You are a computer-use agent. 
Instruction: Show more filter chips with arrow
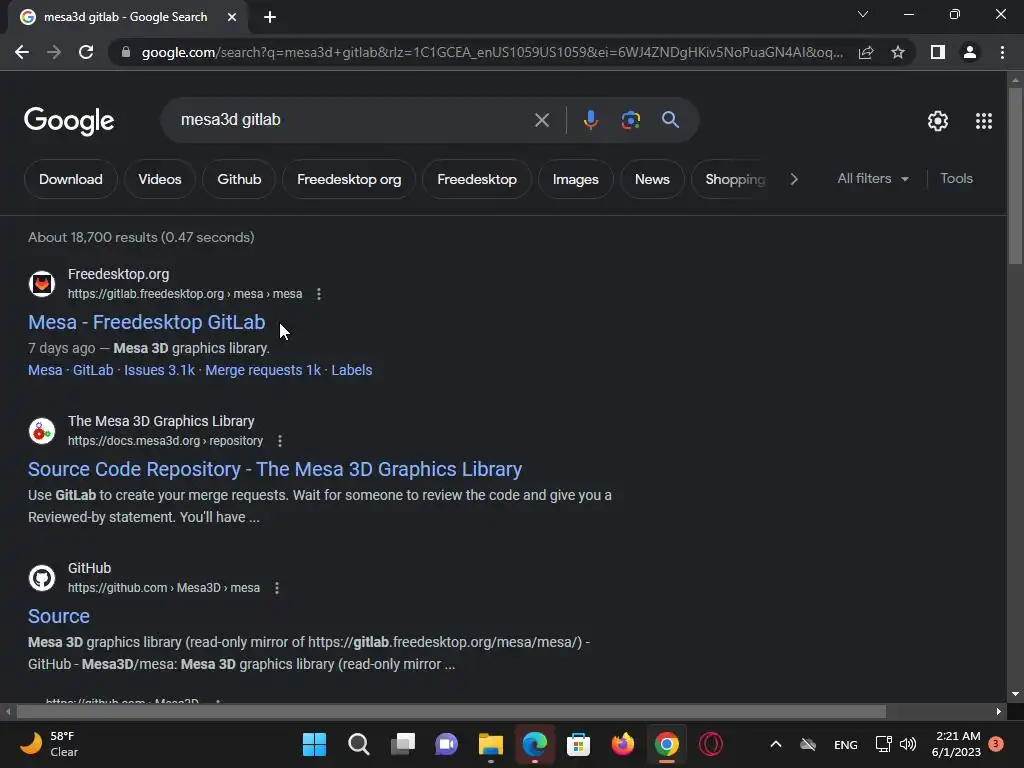794,179
